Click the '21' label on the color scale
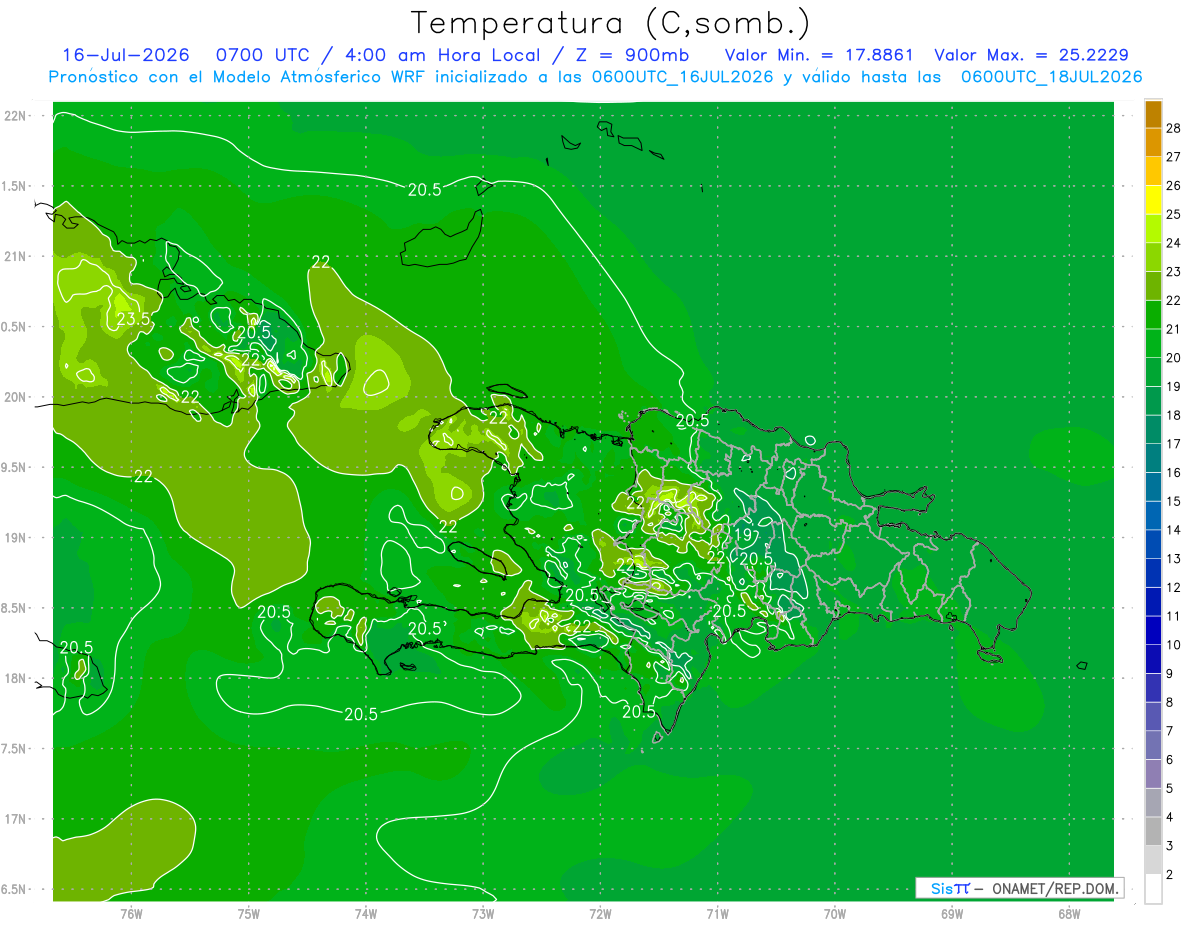Image resolution: width=1200 pixels, height=927 pixels. (1175, 329)
